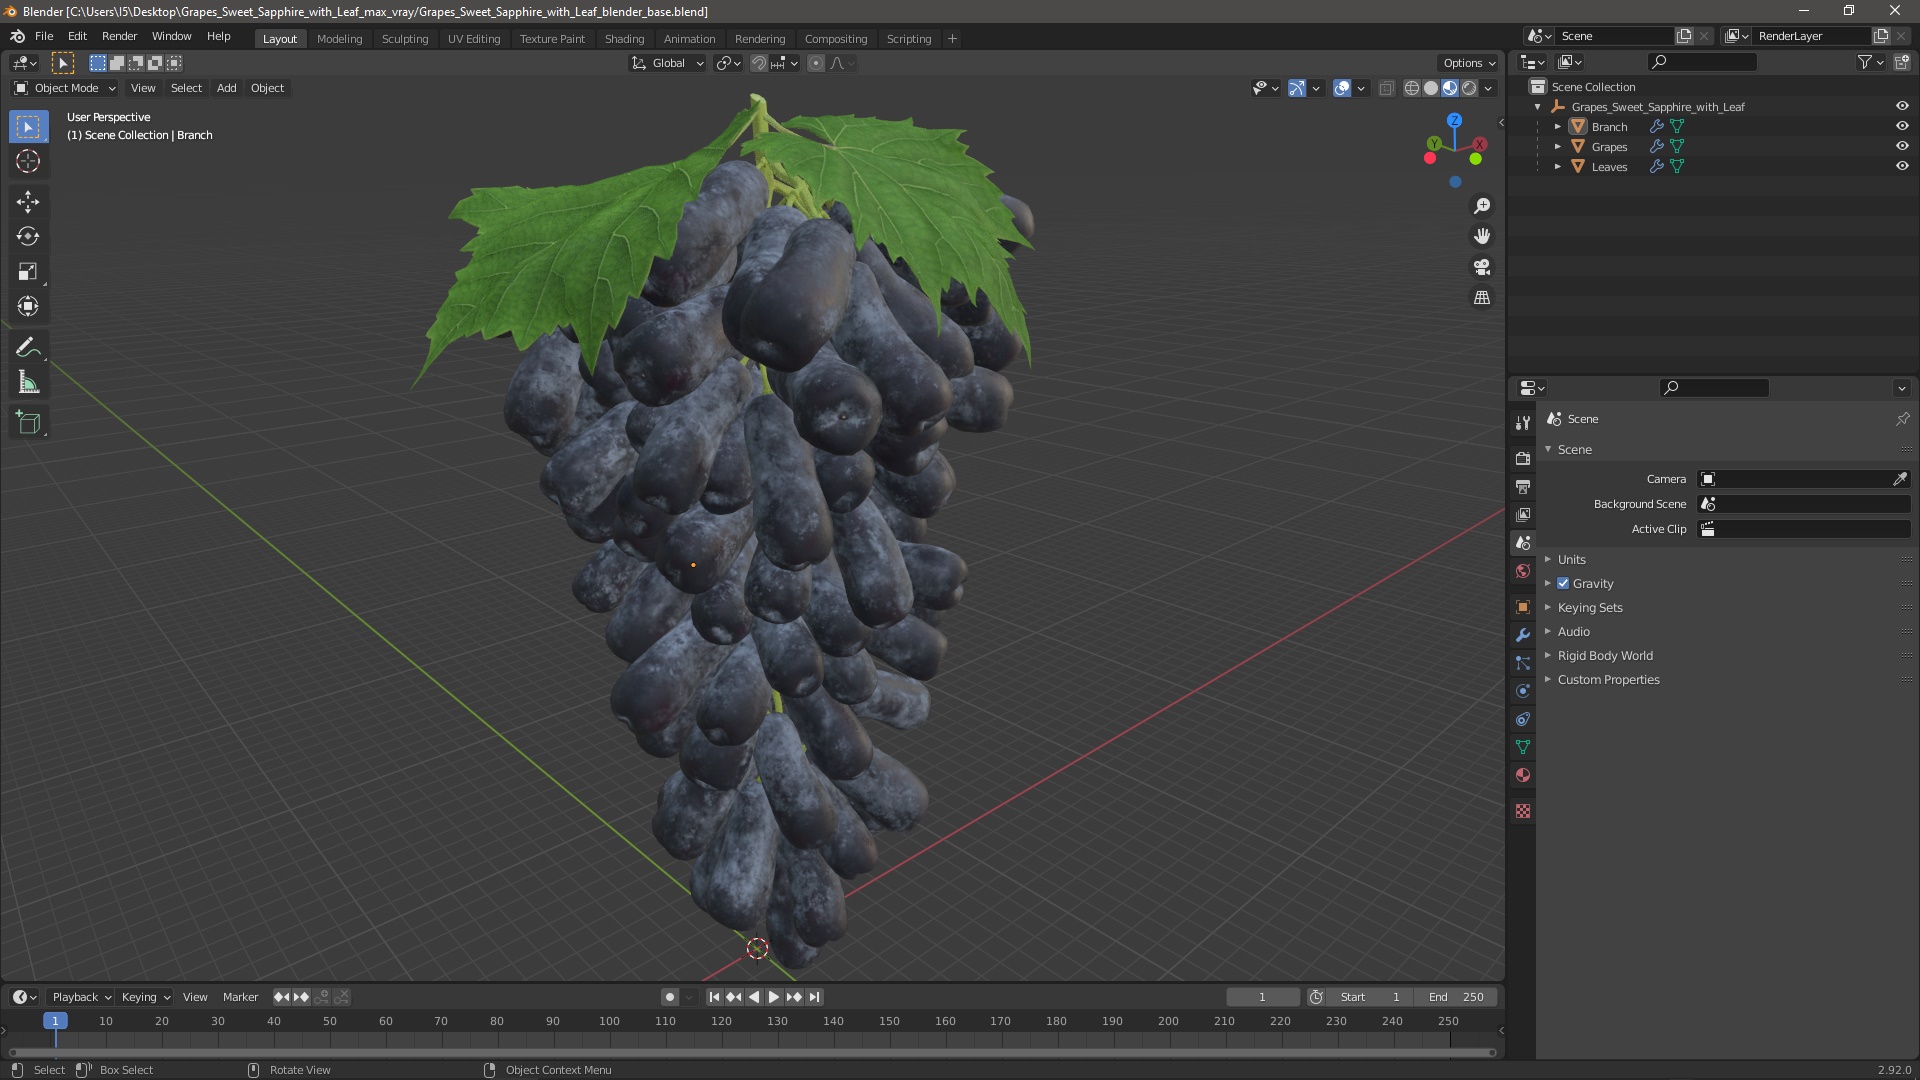Activate the Move tool
This screenshot has height=1080, width=1920.
(28, 202)
